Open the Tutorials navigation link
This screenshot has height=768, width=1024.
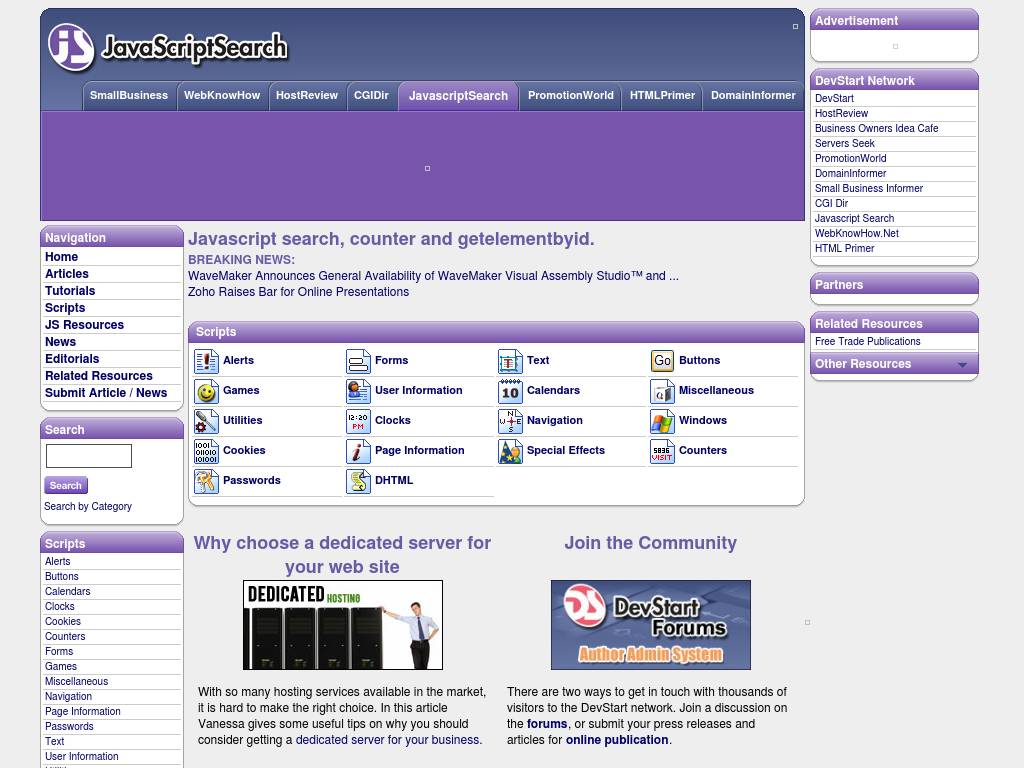[70, 291]
